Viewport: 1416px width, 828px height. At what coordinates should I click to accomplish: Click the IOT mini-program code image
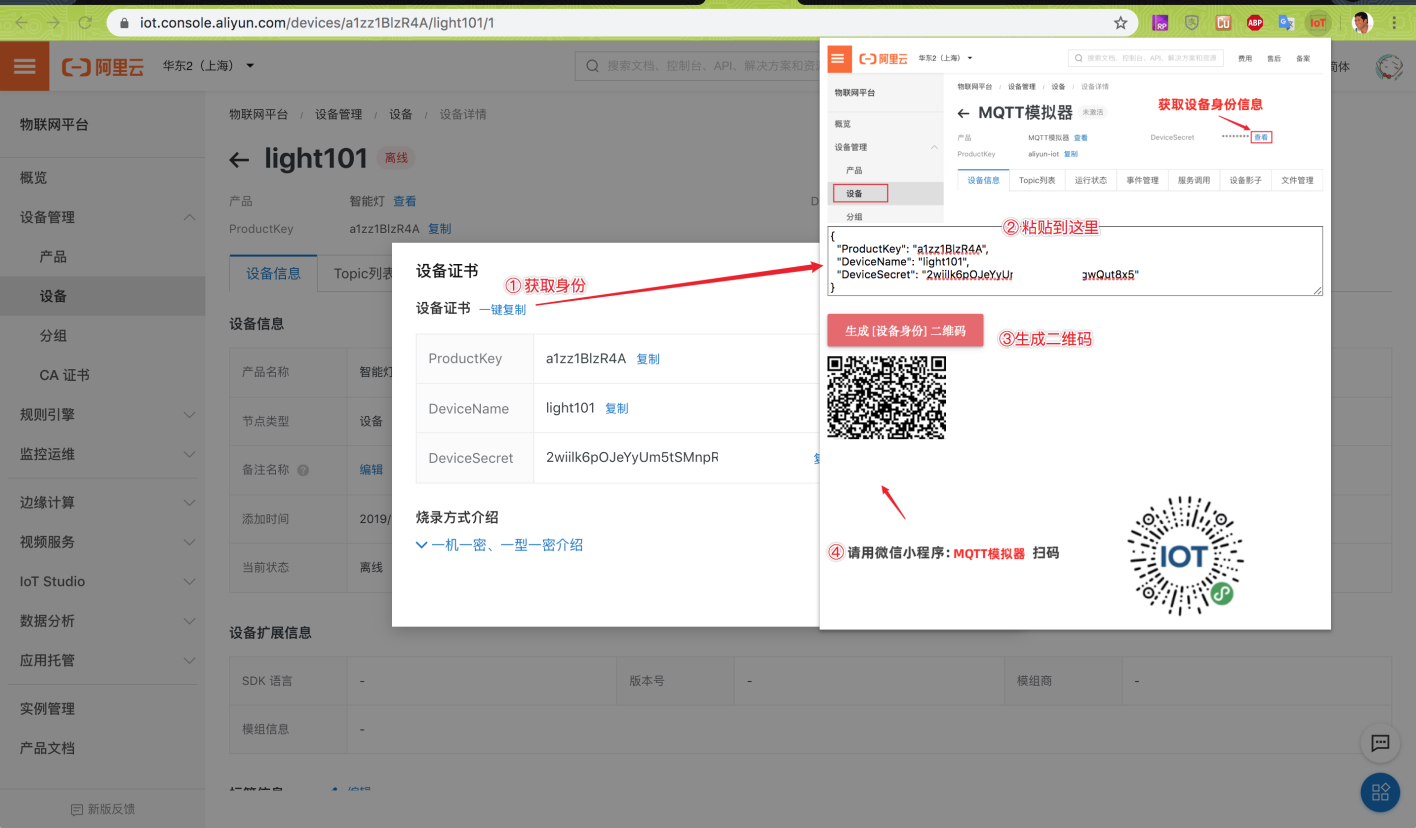[x=1186, y=556]
